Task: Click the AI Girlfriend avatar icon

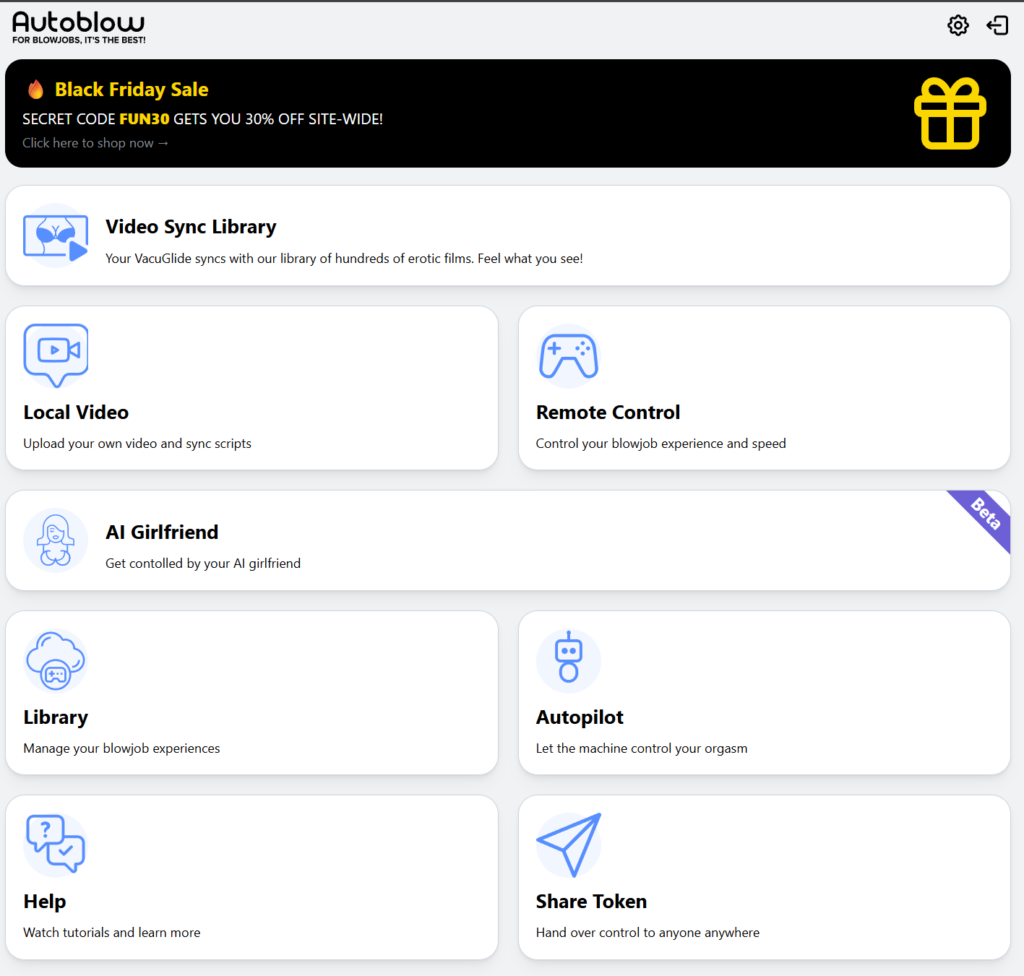Action: click(x=56, y=541)
